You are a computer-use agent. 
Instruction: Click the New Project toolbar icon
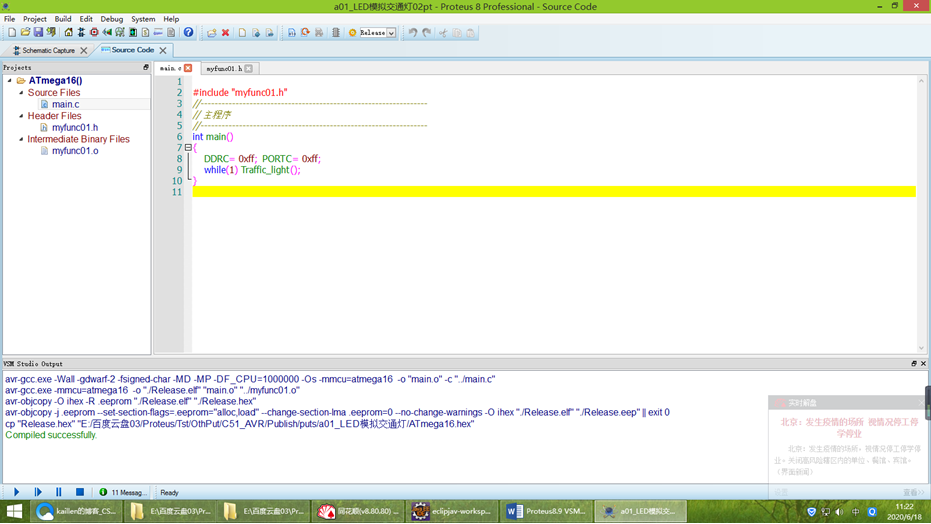[12, 33]
